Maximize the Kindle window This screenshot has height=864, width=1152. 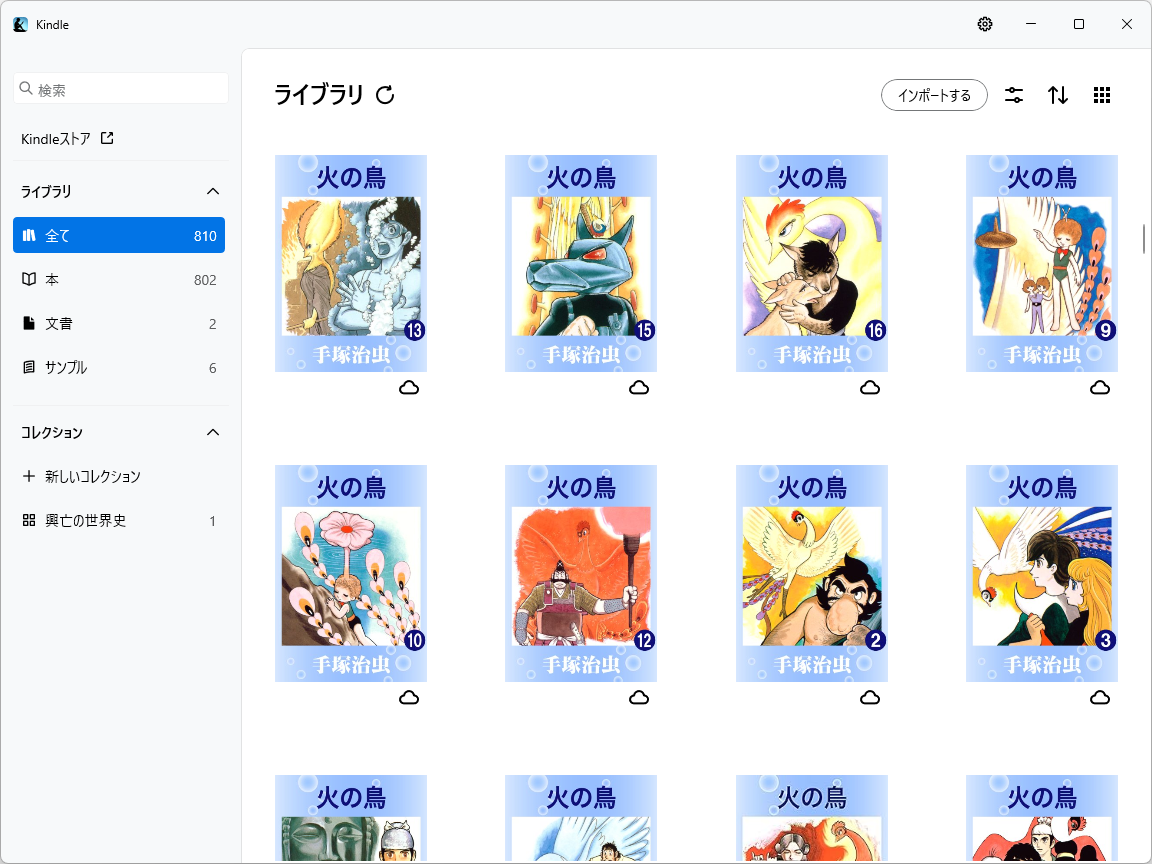point(1079,24)
